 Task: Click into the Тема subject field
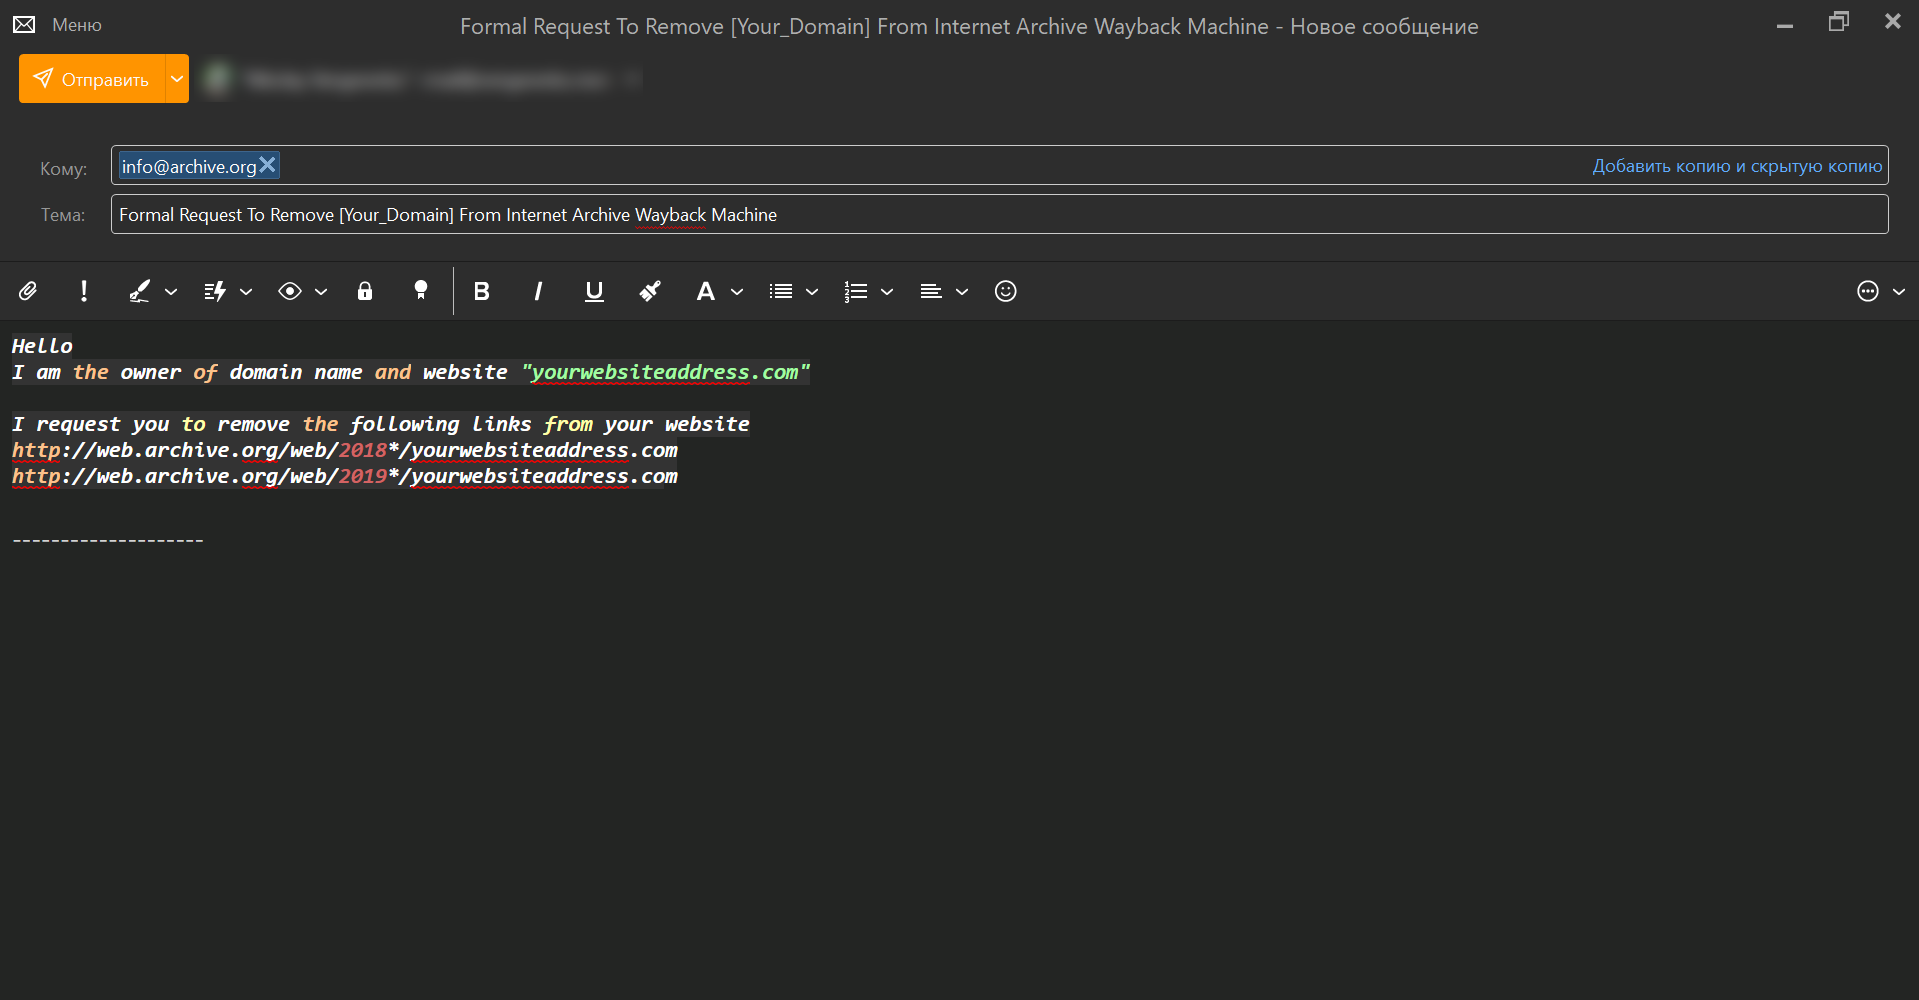point(1000,215)
